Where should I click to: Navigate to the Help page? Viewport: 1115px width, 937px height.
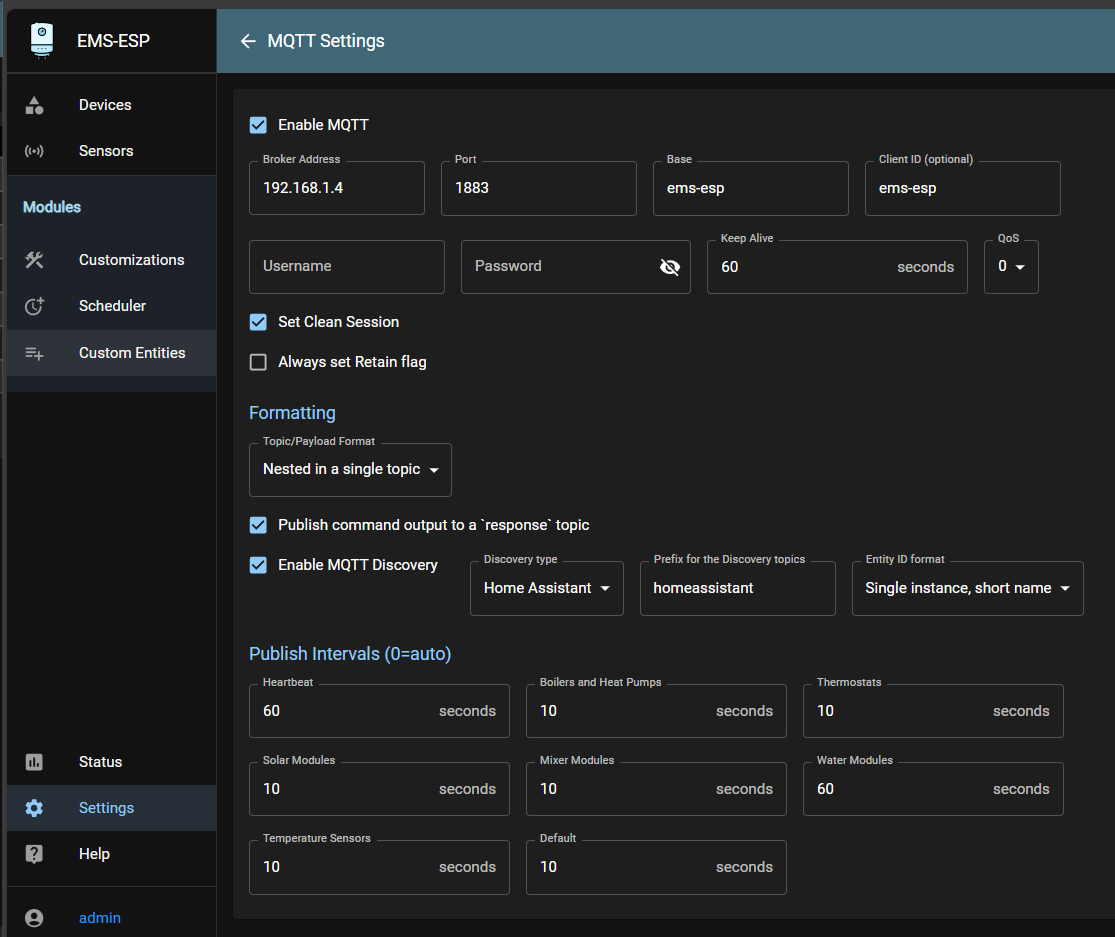(94, 853)
